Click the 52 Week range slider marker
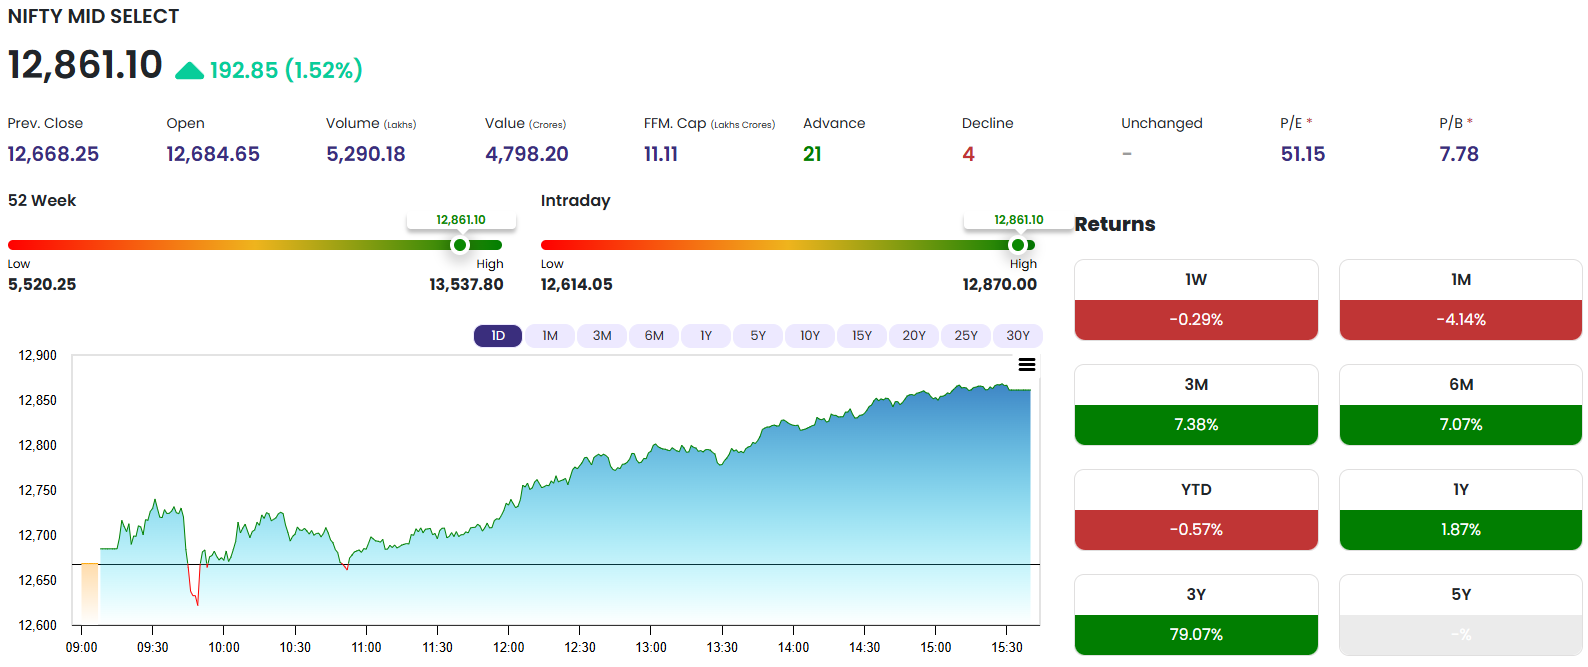Screen dimensions: 1588x667 [460, 245]
